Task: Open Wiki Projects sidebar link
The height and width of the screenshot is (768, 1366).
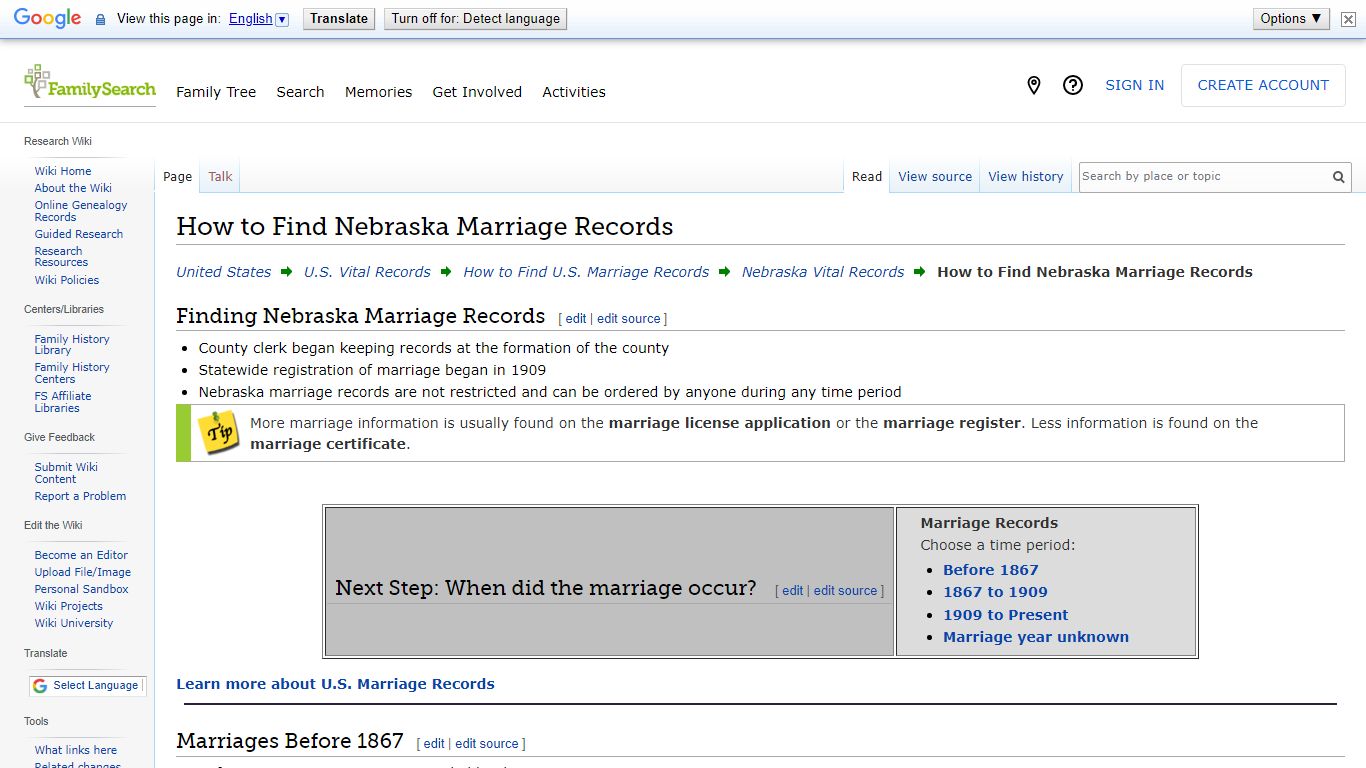Action: tap(69, 606)
